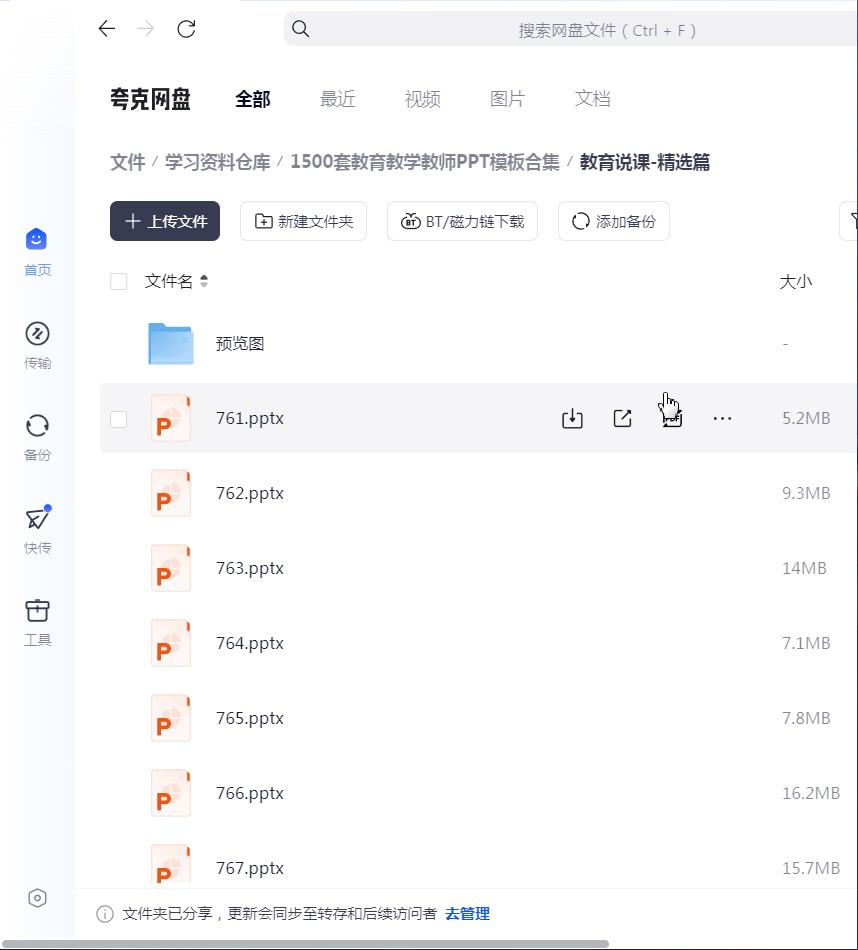This screenshot has width=858, height=950.
Task: Switch to the 视频 tab
Action: click(x=422, y=99)
